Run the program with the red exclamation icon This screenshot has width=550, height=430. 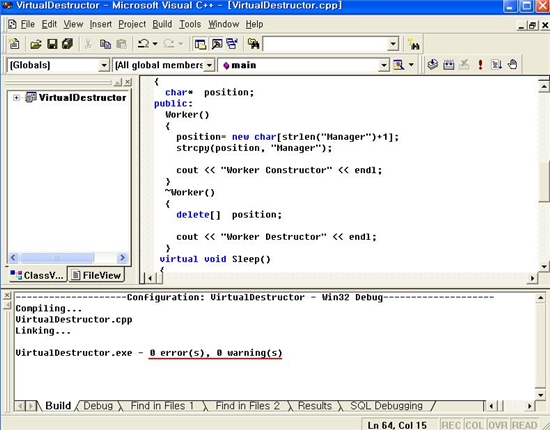tap(480, 65)
